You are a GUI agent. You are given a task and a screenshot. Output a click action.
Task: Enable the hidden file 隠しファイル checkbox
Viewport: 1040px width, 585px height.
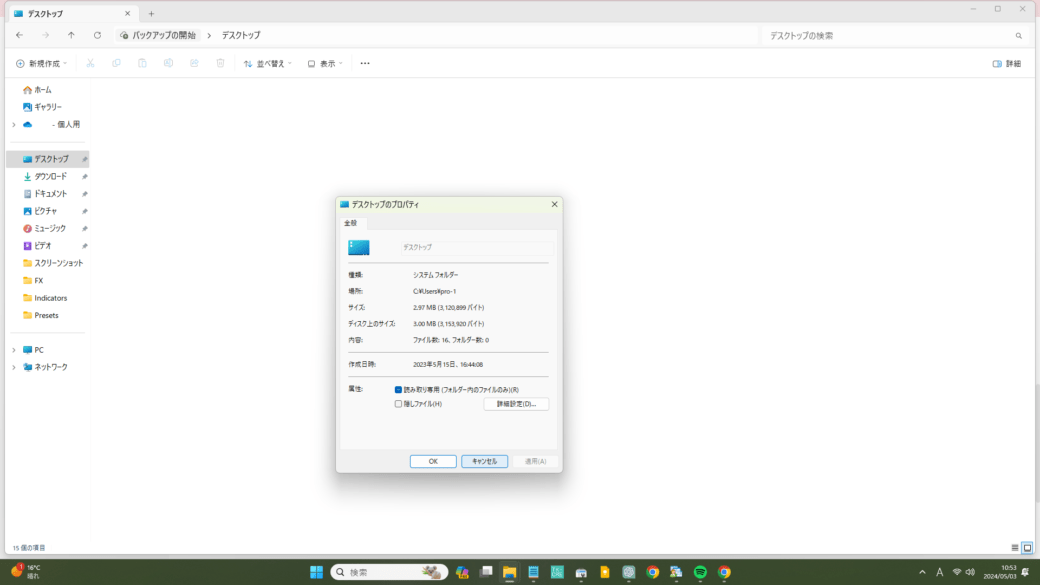[398, 404]
